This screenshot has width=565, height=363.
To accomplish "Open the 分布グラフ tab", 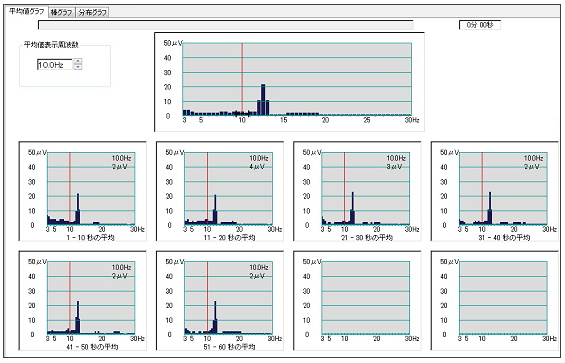I will point(93,12).
